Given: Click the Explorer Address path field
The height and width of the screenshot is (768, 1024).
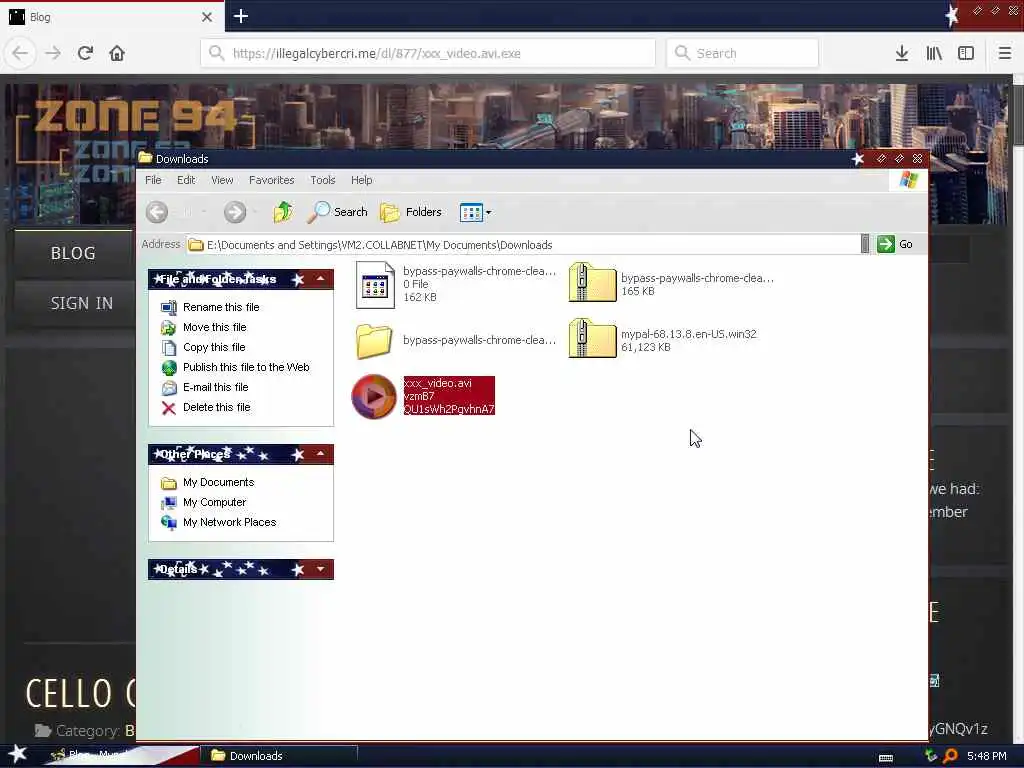Looking at the screenshot, I should (522, 245).
